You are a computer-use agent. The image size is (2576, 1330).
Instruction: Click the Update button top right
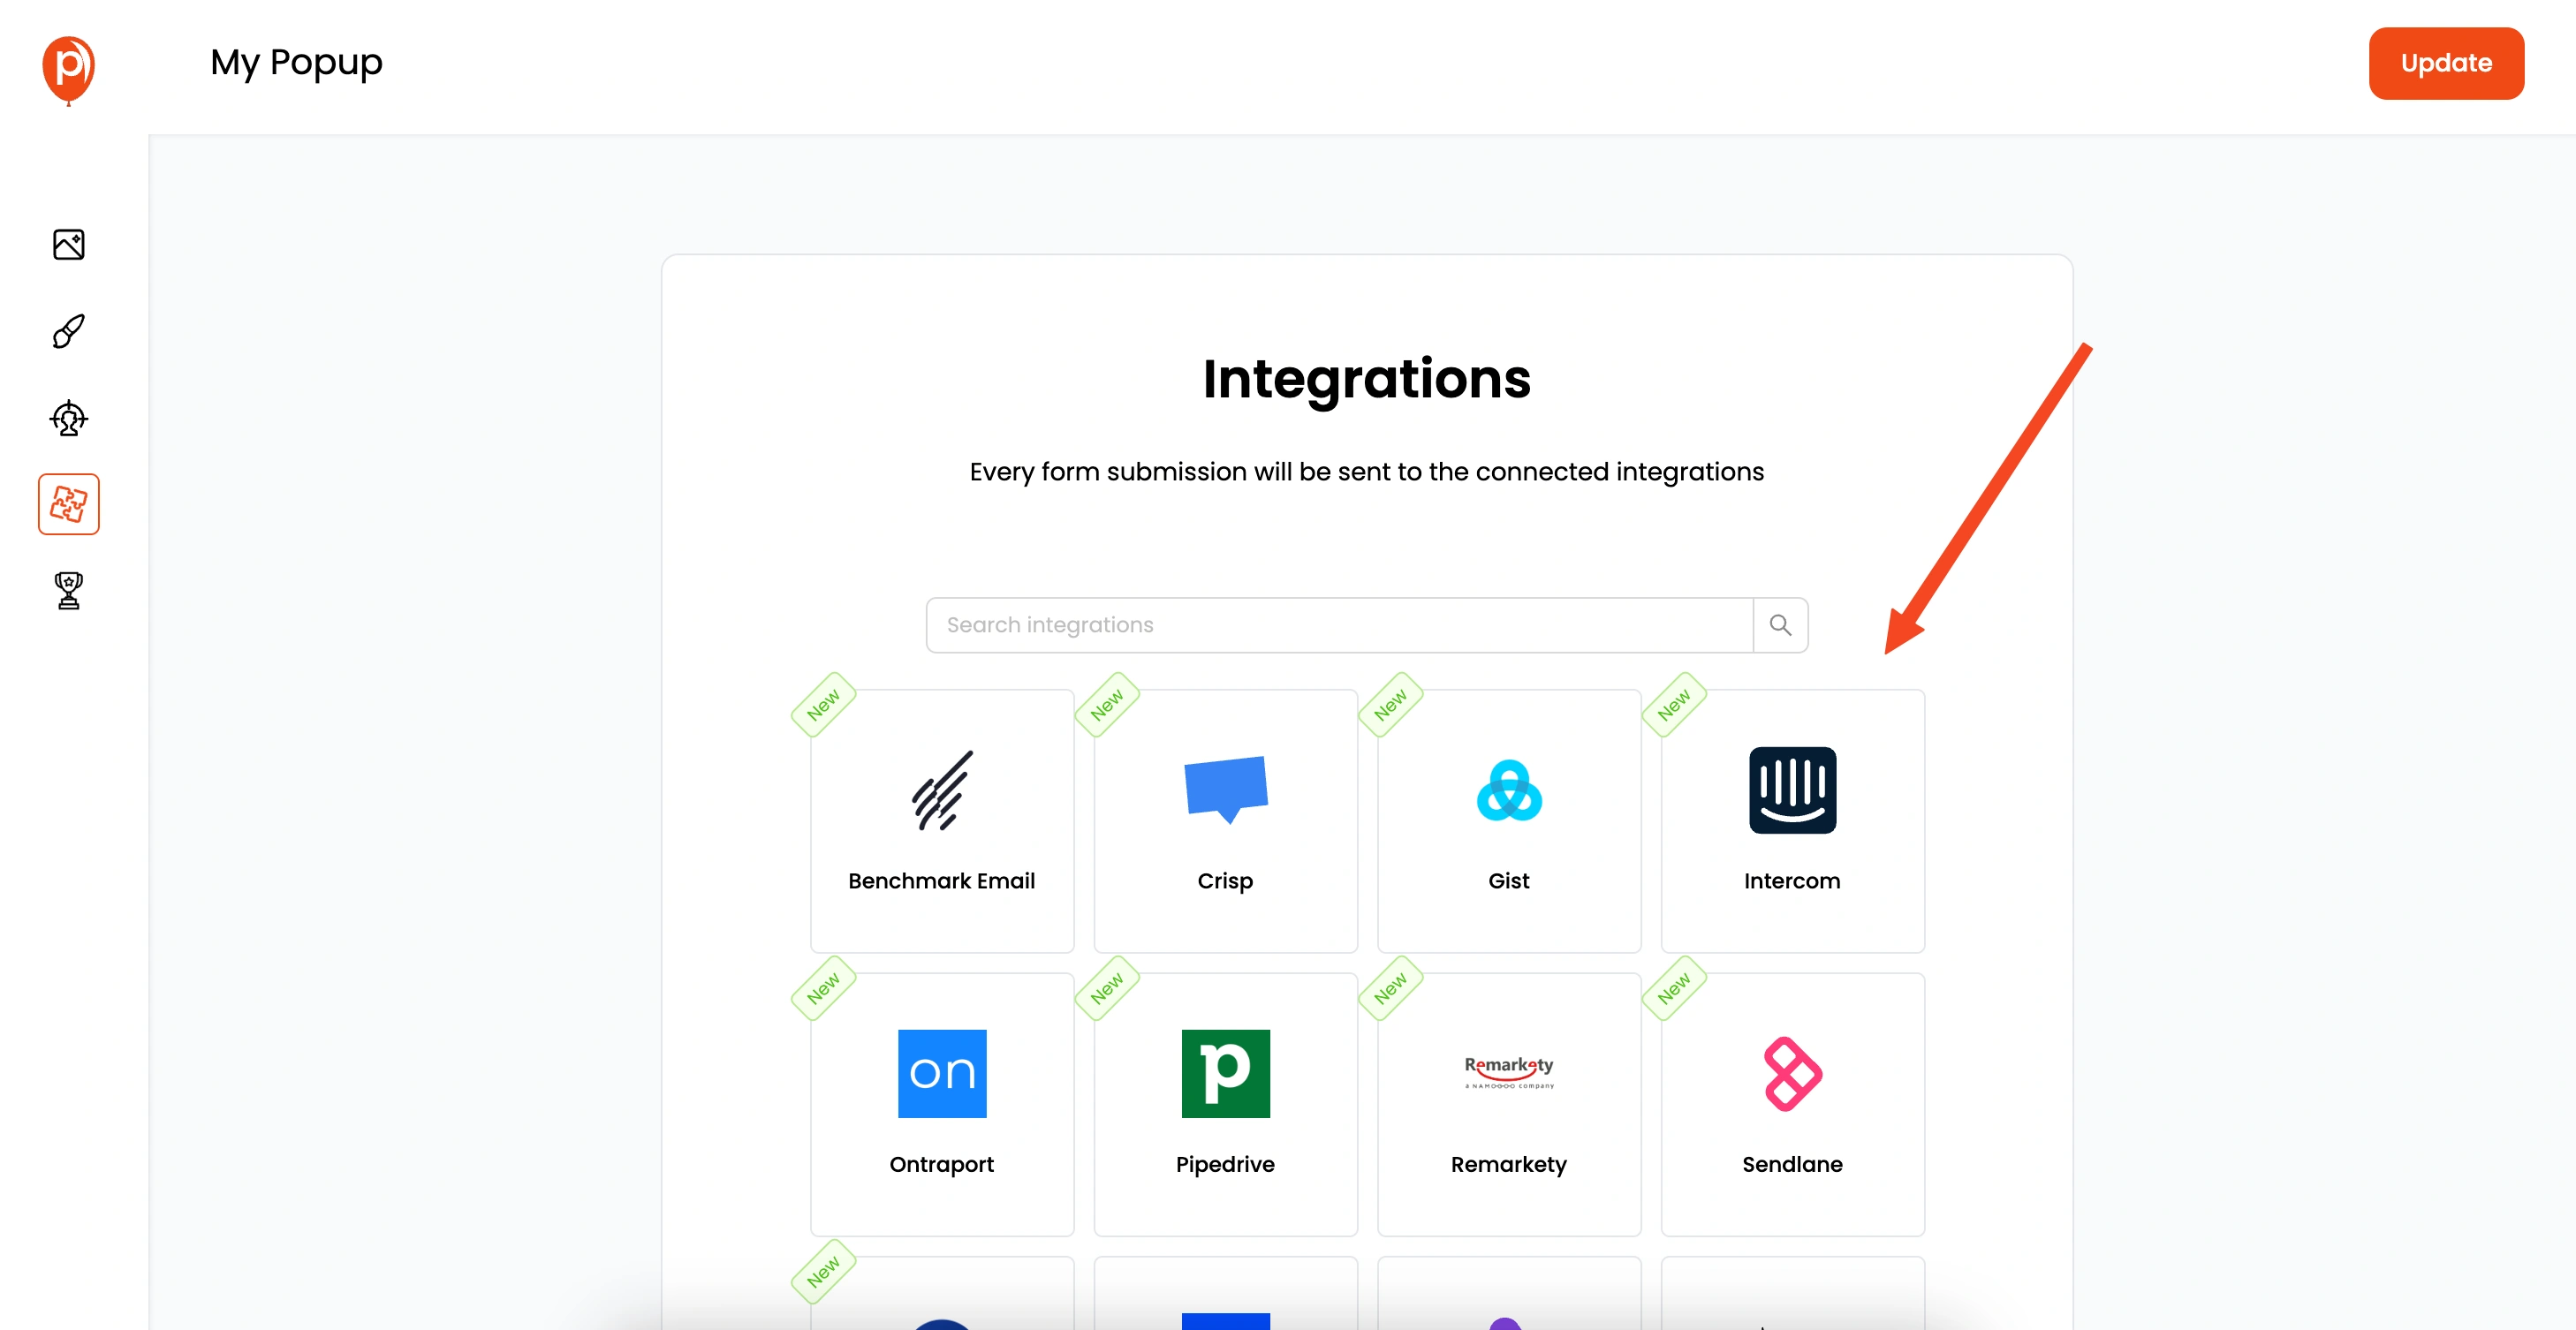[2447, 63]
